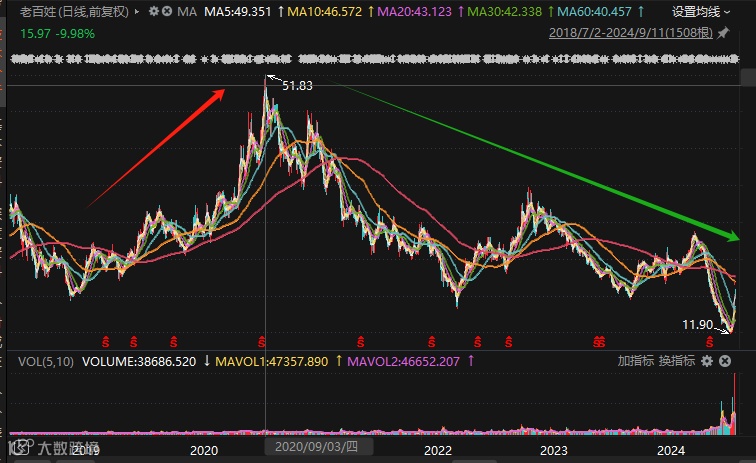Select the MA5:49.351 value
Image resolution: width=756 pixels, height=463 pixels.
pyautogui.click(x=238, y=12)
